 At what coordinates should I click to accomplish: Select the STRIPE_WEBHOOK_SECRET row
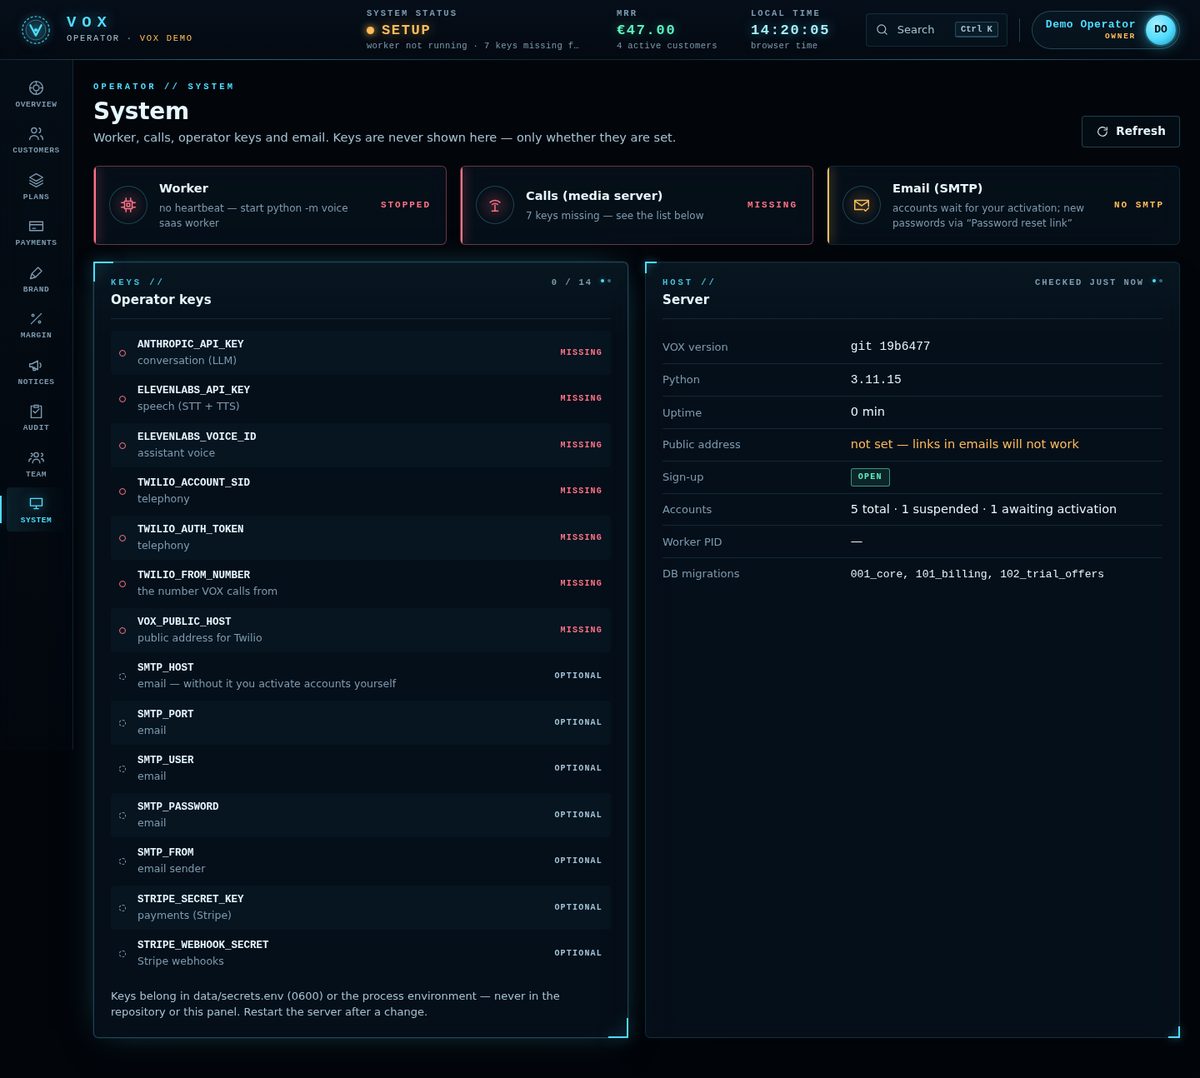tap(361, 953)
